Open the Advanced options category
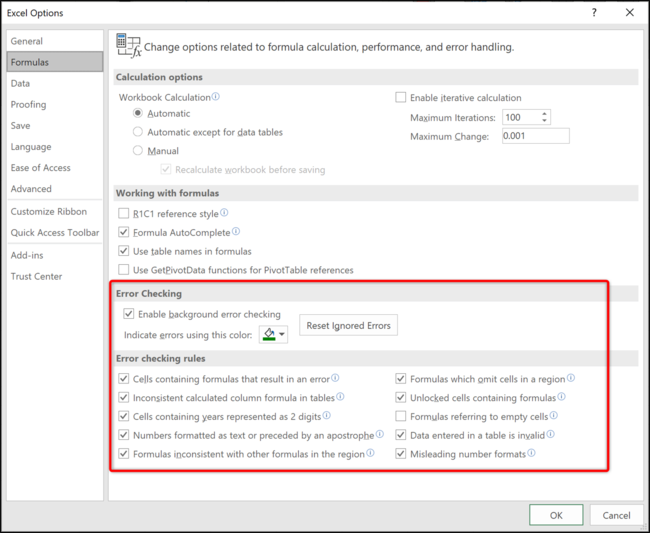This screenshot has height=533, width=650. coord(31,189)
